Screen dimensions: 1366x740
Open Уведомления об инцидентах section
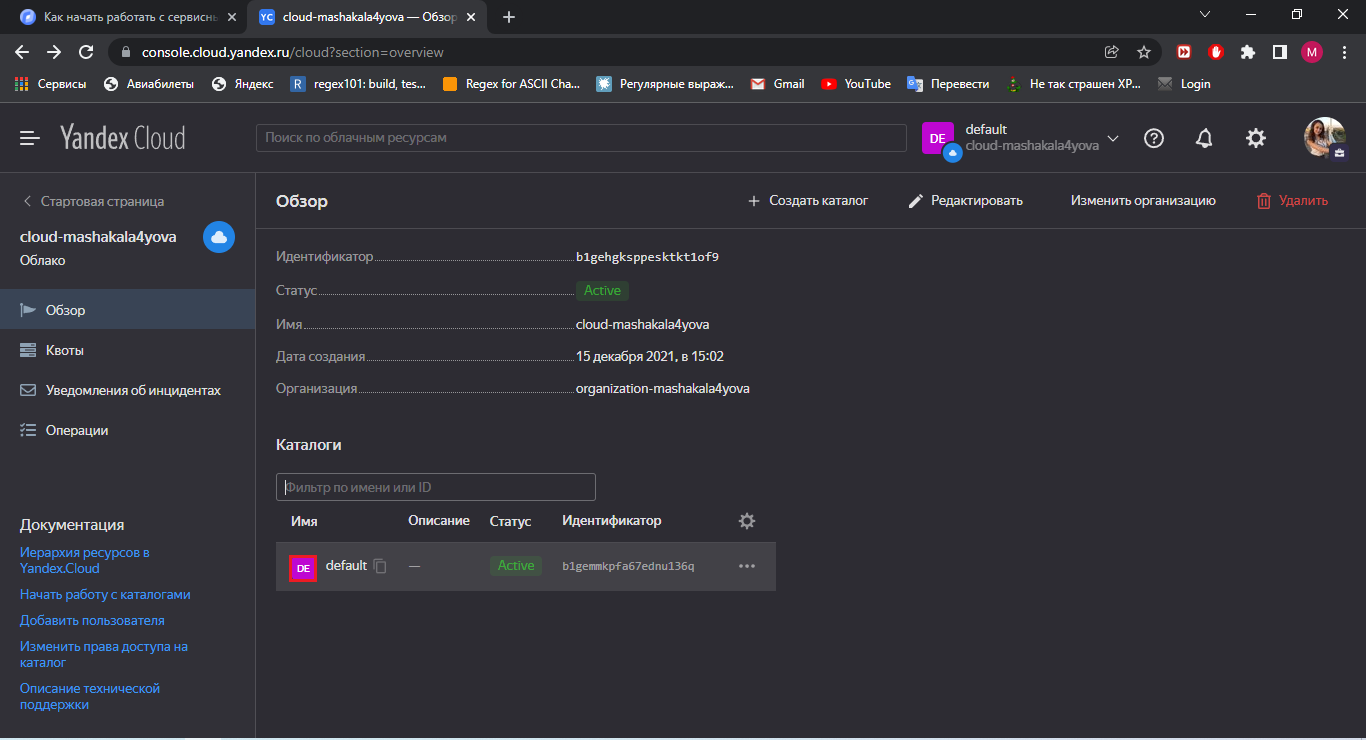pos(127,390)
